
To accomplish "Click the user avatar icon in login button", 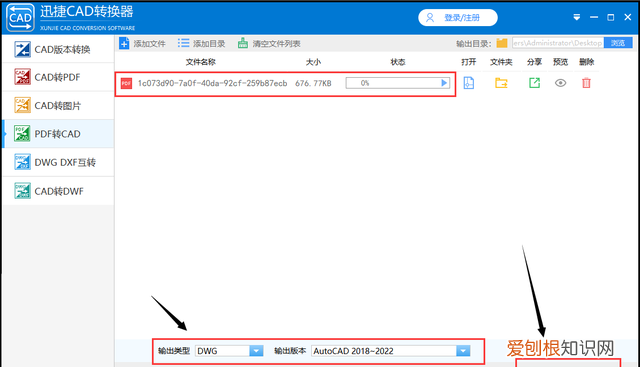I will coord(430,18).
